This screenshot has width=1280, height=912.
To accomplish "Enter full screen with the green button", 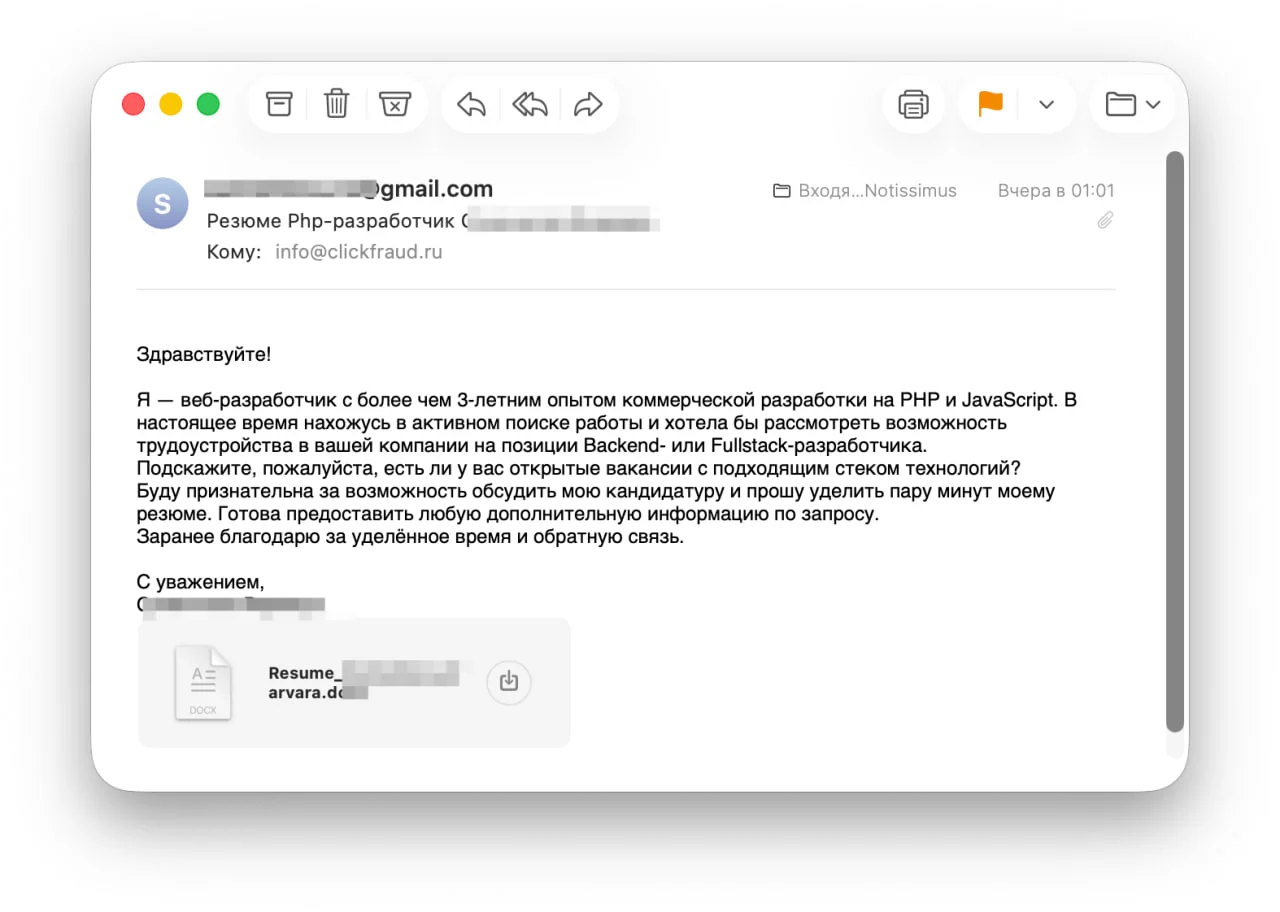I will click(x=208, y=104).
